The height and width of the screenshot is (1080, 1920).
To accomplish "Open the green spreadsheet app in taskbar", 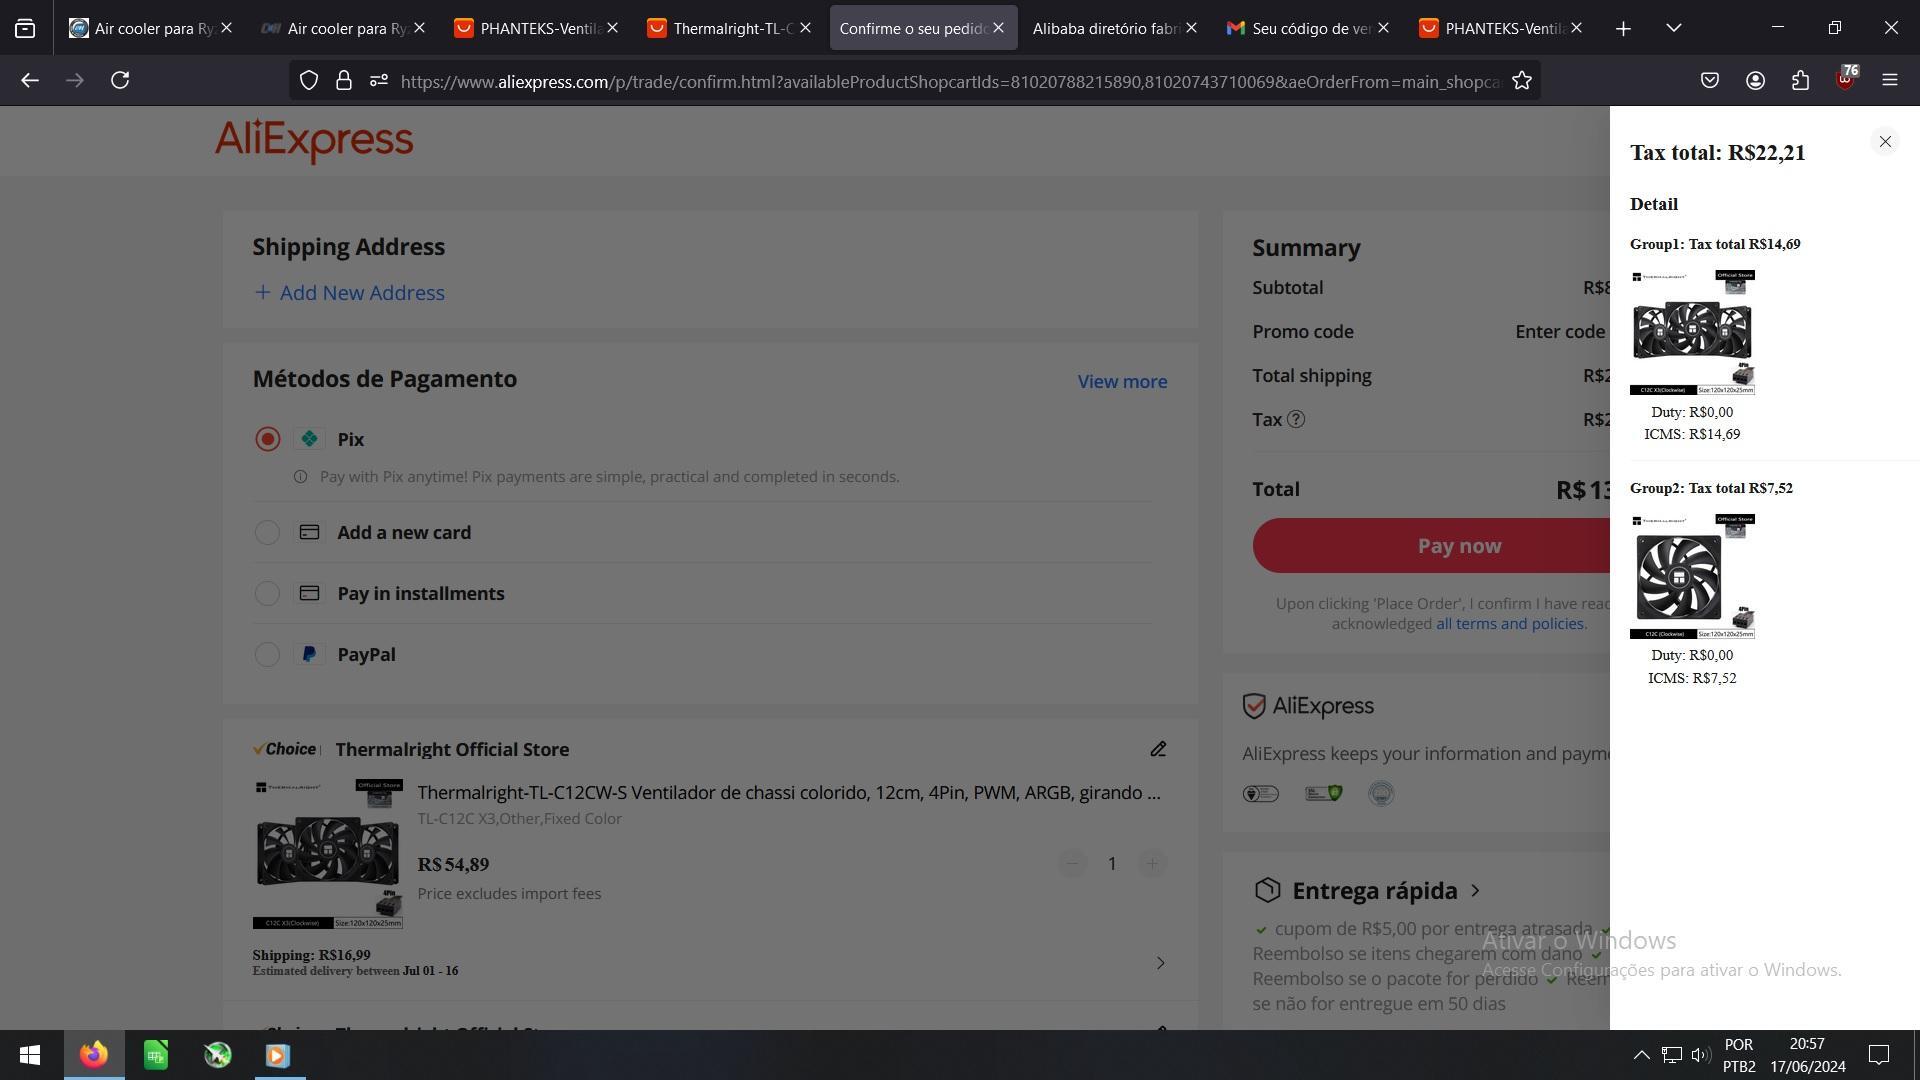I will 156,1055.
